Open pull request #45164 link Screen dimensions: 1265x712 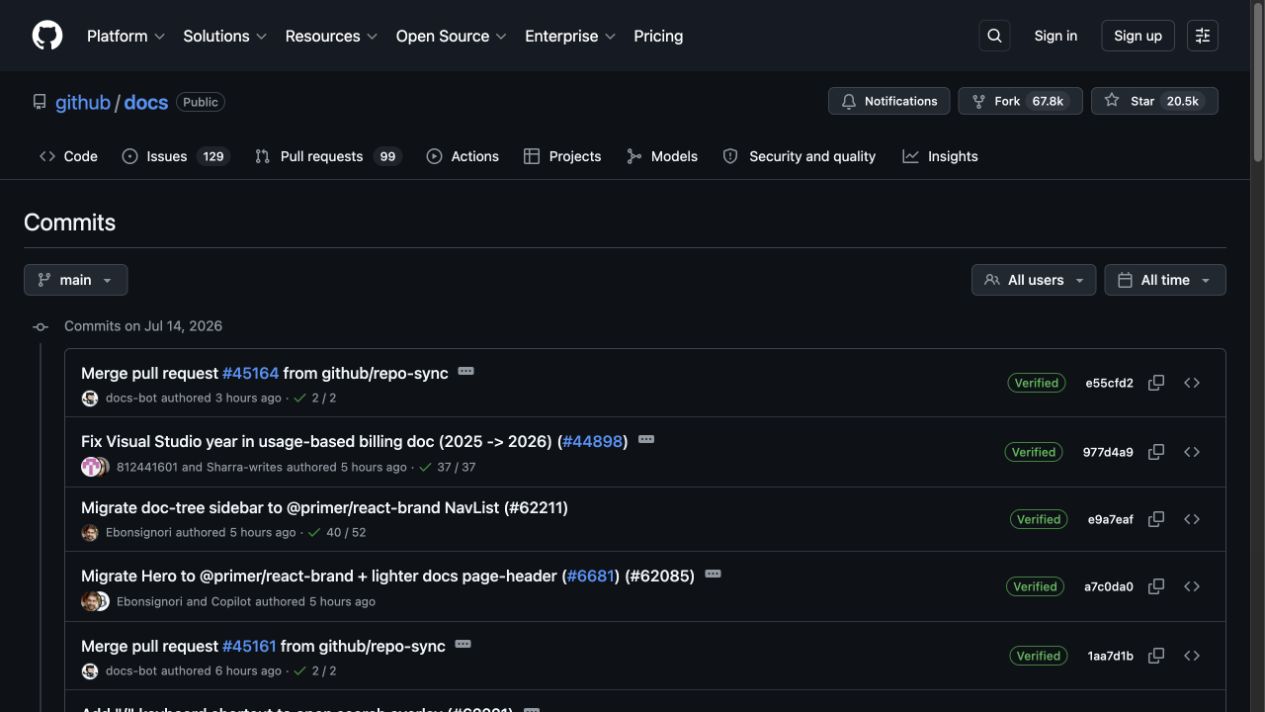250,373
